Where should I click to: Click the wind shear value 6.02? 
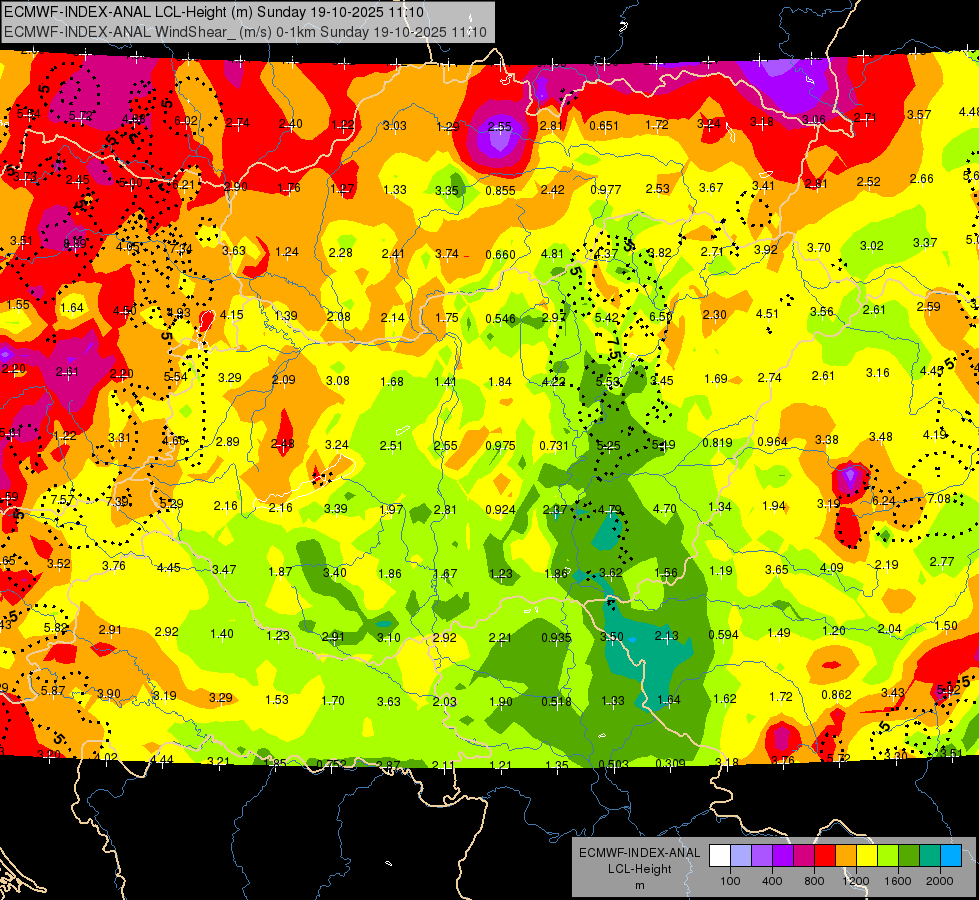click(x=186, y=121)
